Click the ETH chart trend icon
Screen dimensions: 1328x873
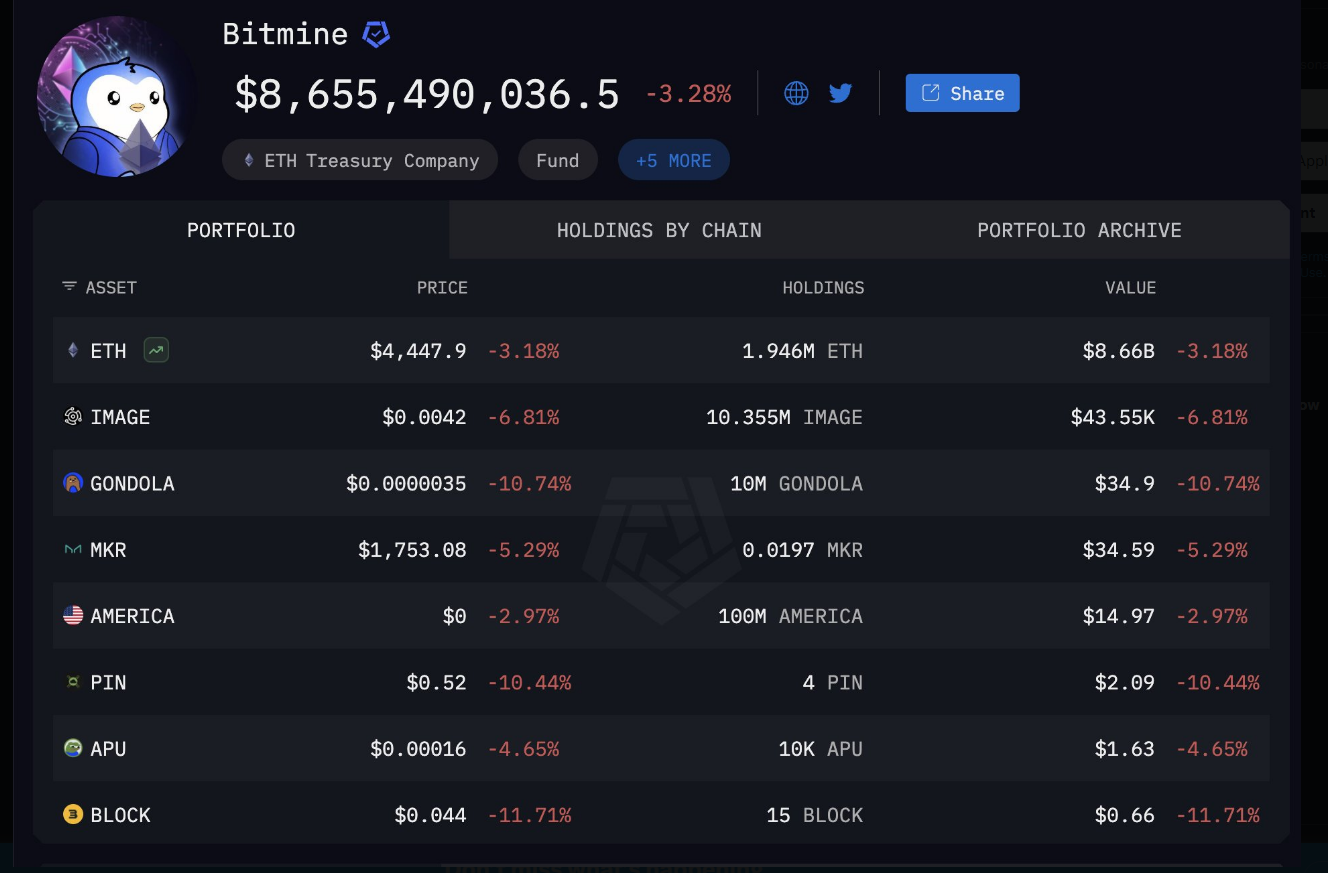click(x=156, y=350)
